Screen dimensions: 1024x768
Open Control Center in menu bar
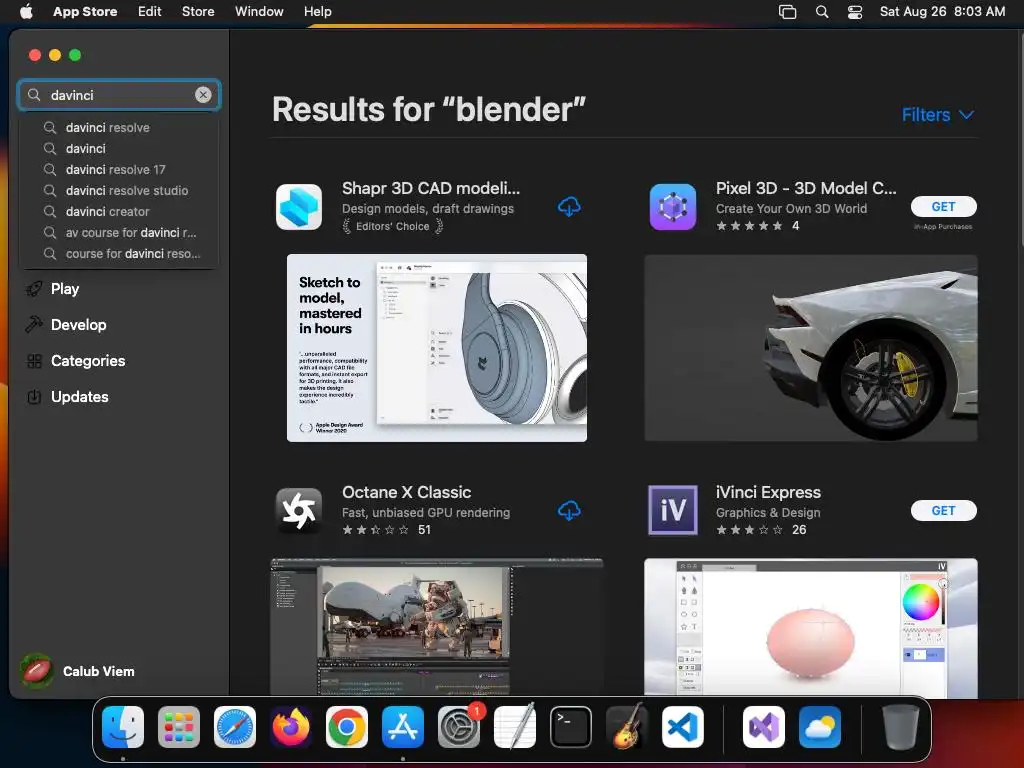click(855, 12)
